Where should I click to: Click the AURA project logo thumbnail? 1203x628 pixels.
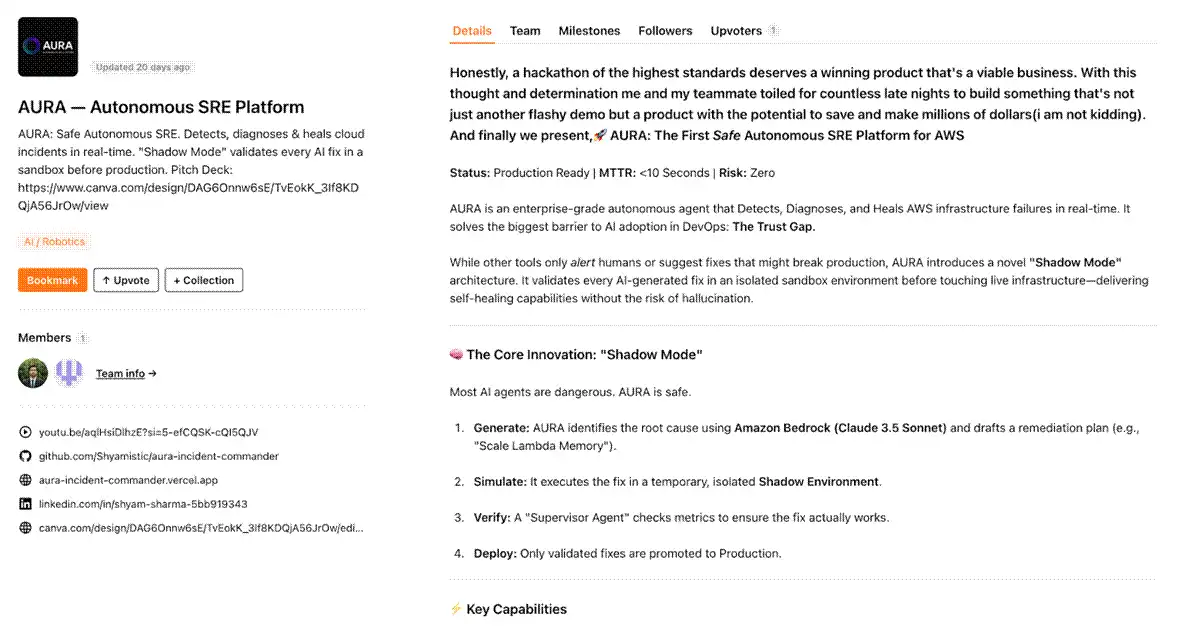click(x=48, y=46)
